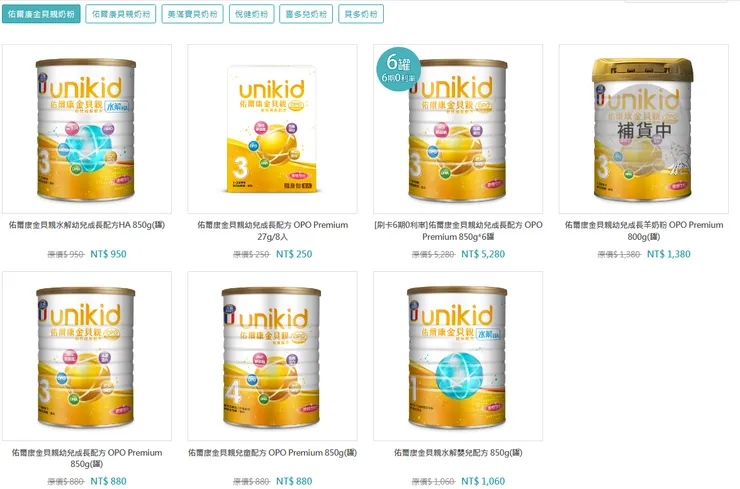Open the 貝多奶粉 tab

tap(361, 14)
